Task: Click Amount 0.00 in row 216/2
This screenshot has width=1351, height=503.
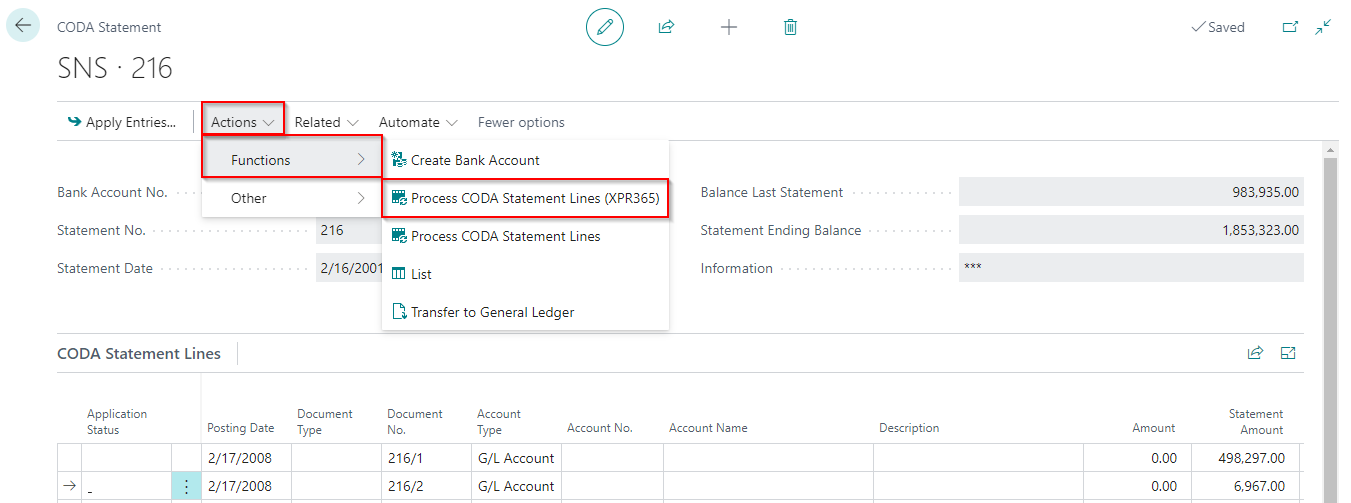Action: tap(1137, 486)
